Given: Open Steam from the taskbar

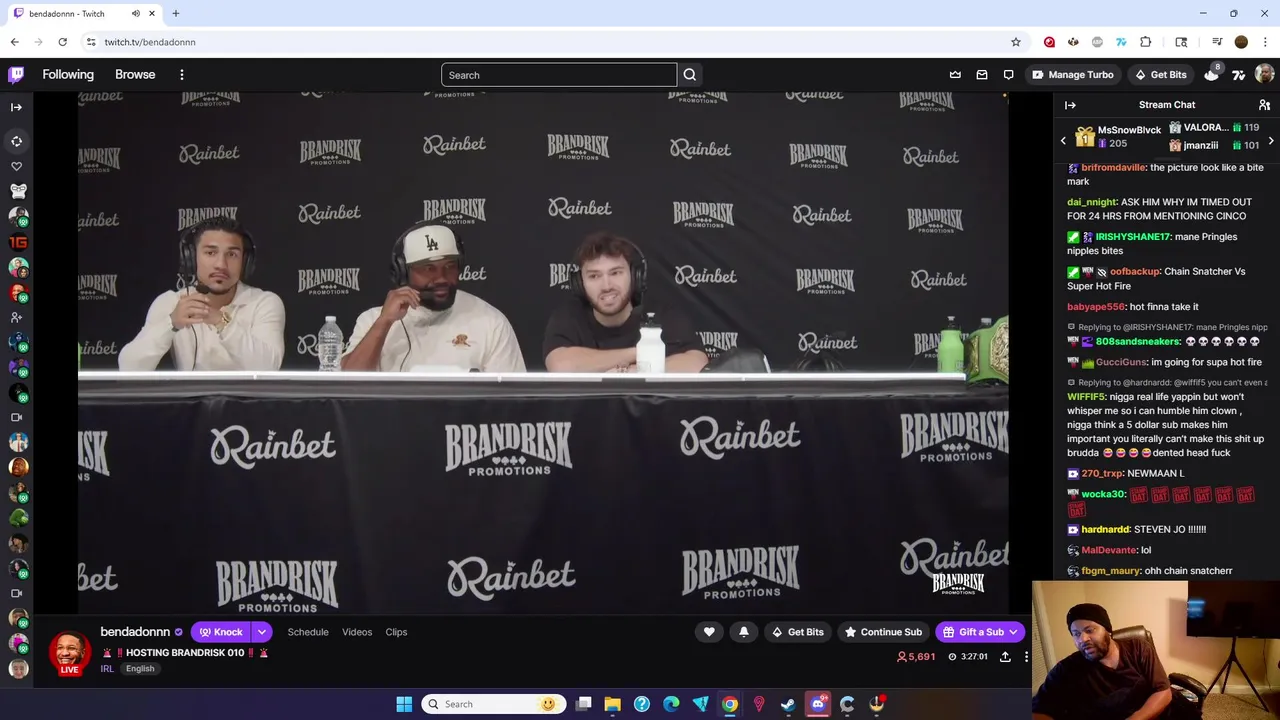Looking at the screenshot, I should click(x=788, y=704).
